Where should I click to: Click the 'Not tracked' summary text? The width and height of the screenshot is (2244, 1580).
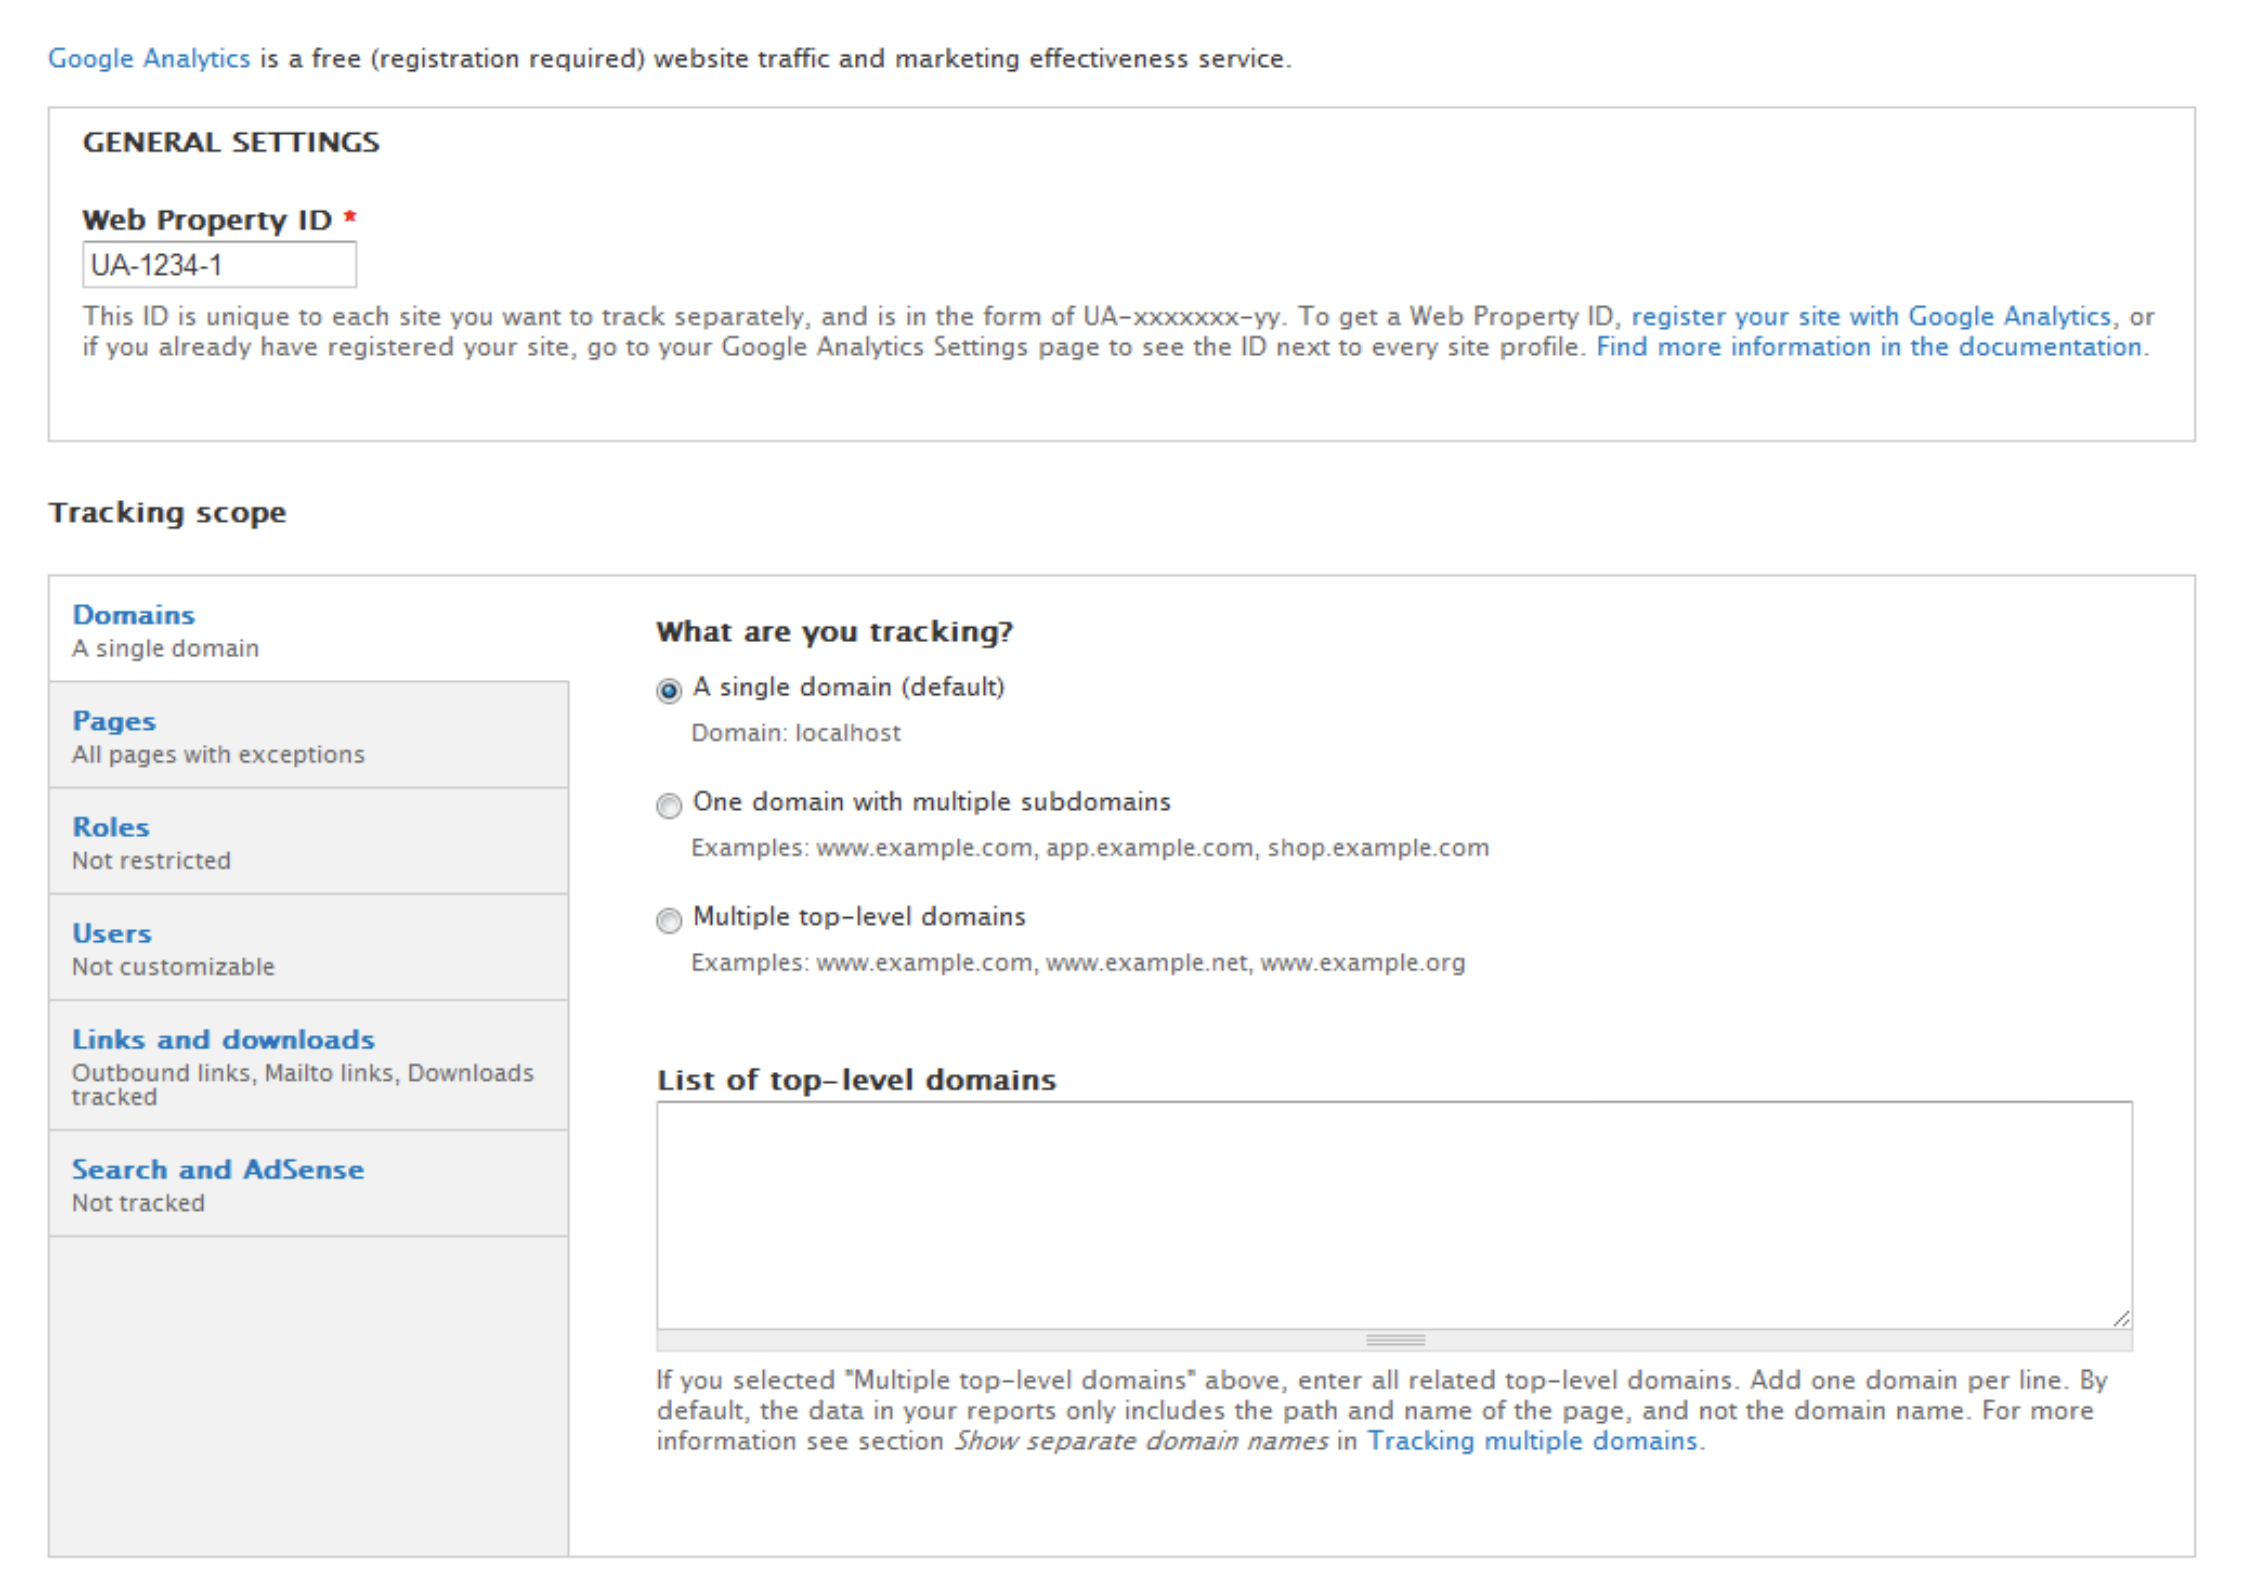point(138,1203)
